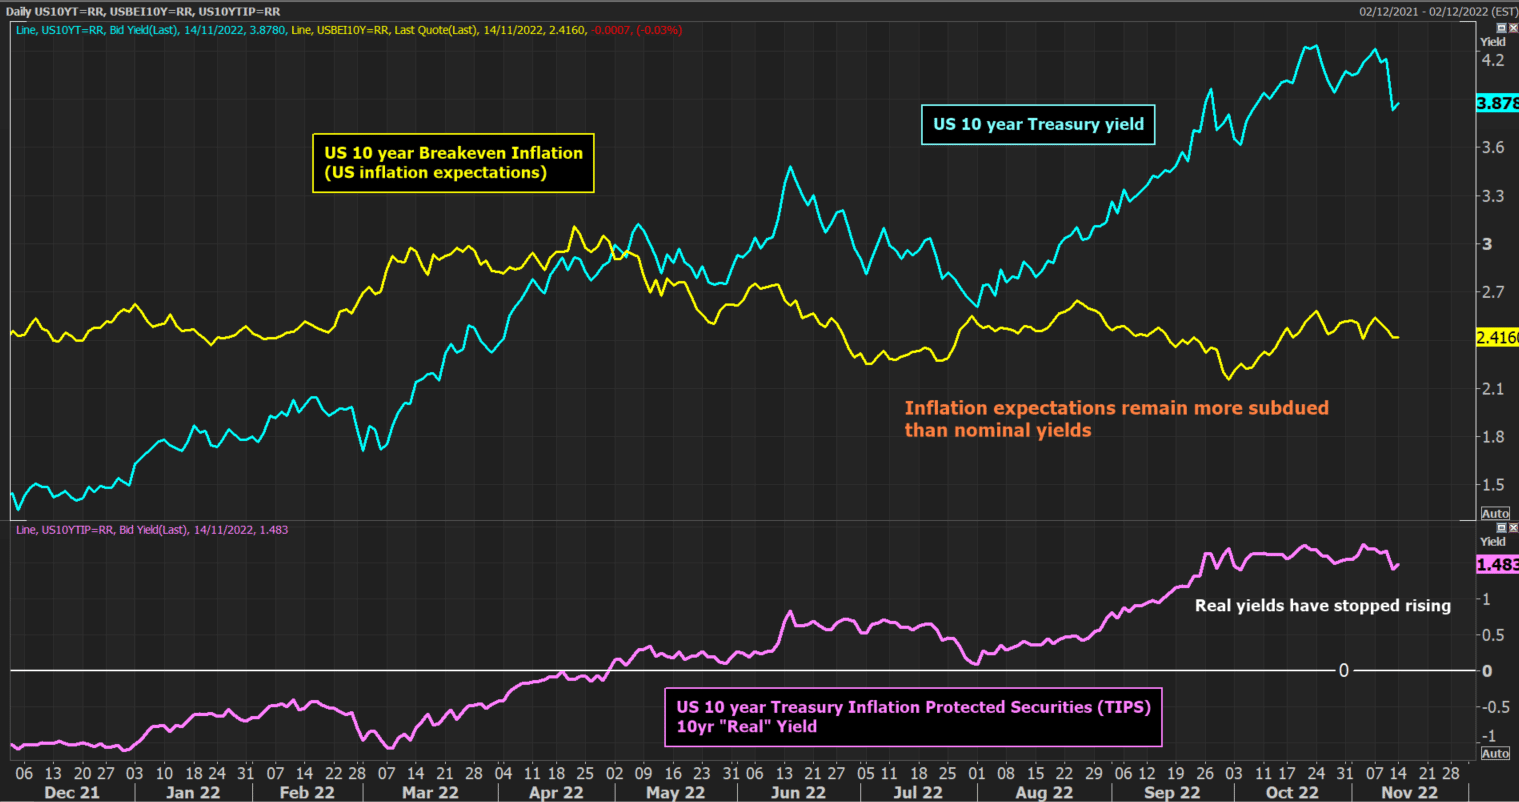The height and width of the screenshot is (802, 1519).
Task: Select the pink 1.483 last-value tag
Action: click(1497, 565)
